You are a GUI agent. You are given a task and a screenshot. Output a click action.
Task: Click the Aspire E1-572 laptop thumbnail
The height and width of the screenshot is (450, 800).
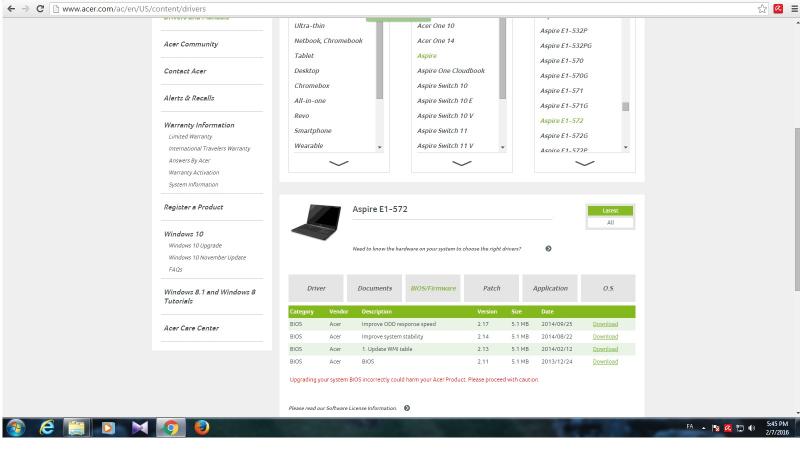(317, 222)
